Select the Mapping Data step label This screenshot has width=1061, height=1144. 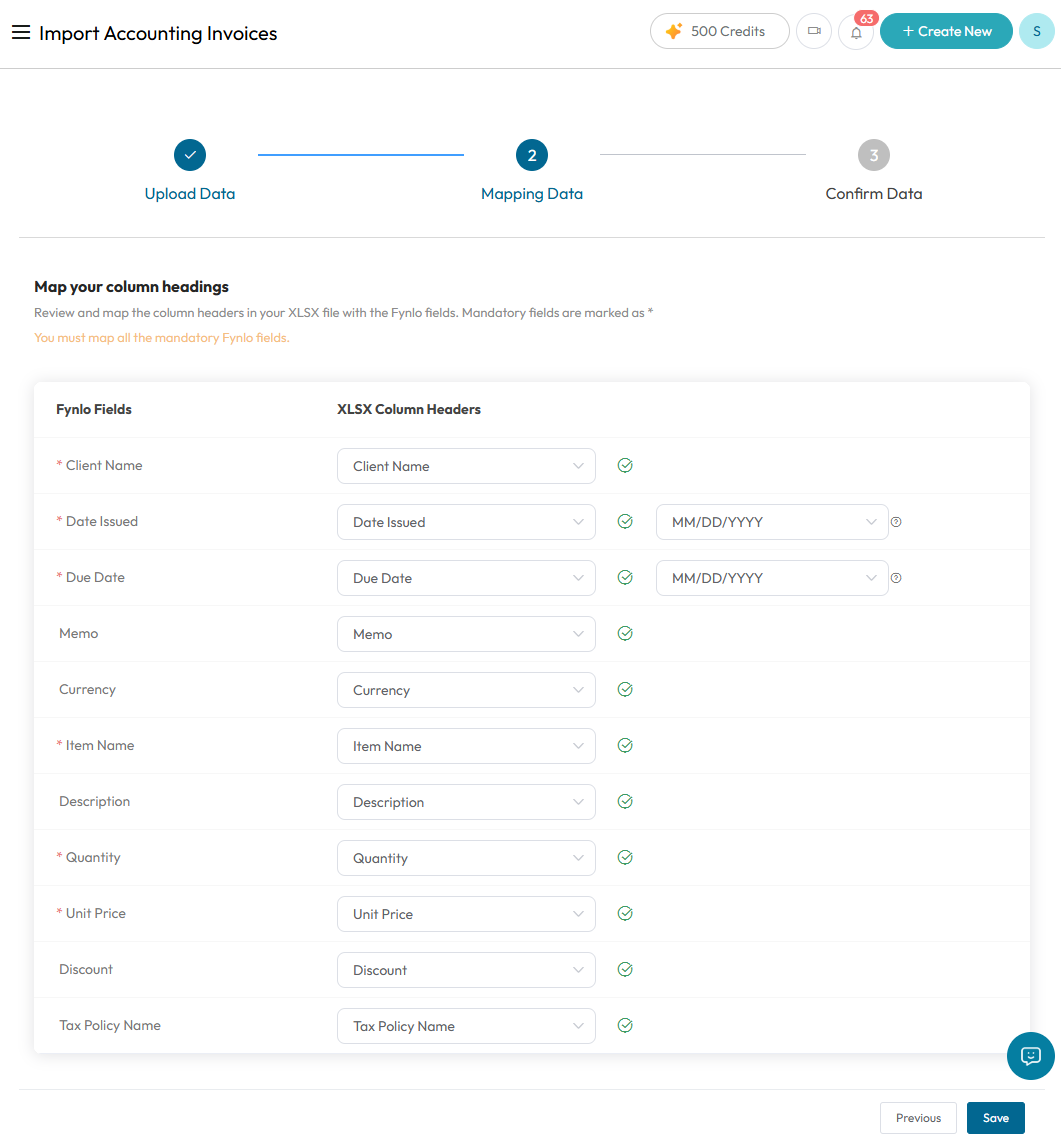coord(532,193)
